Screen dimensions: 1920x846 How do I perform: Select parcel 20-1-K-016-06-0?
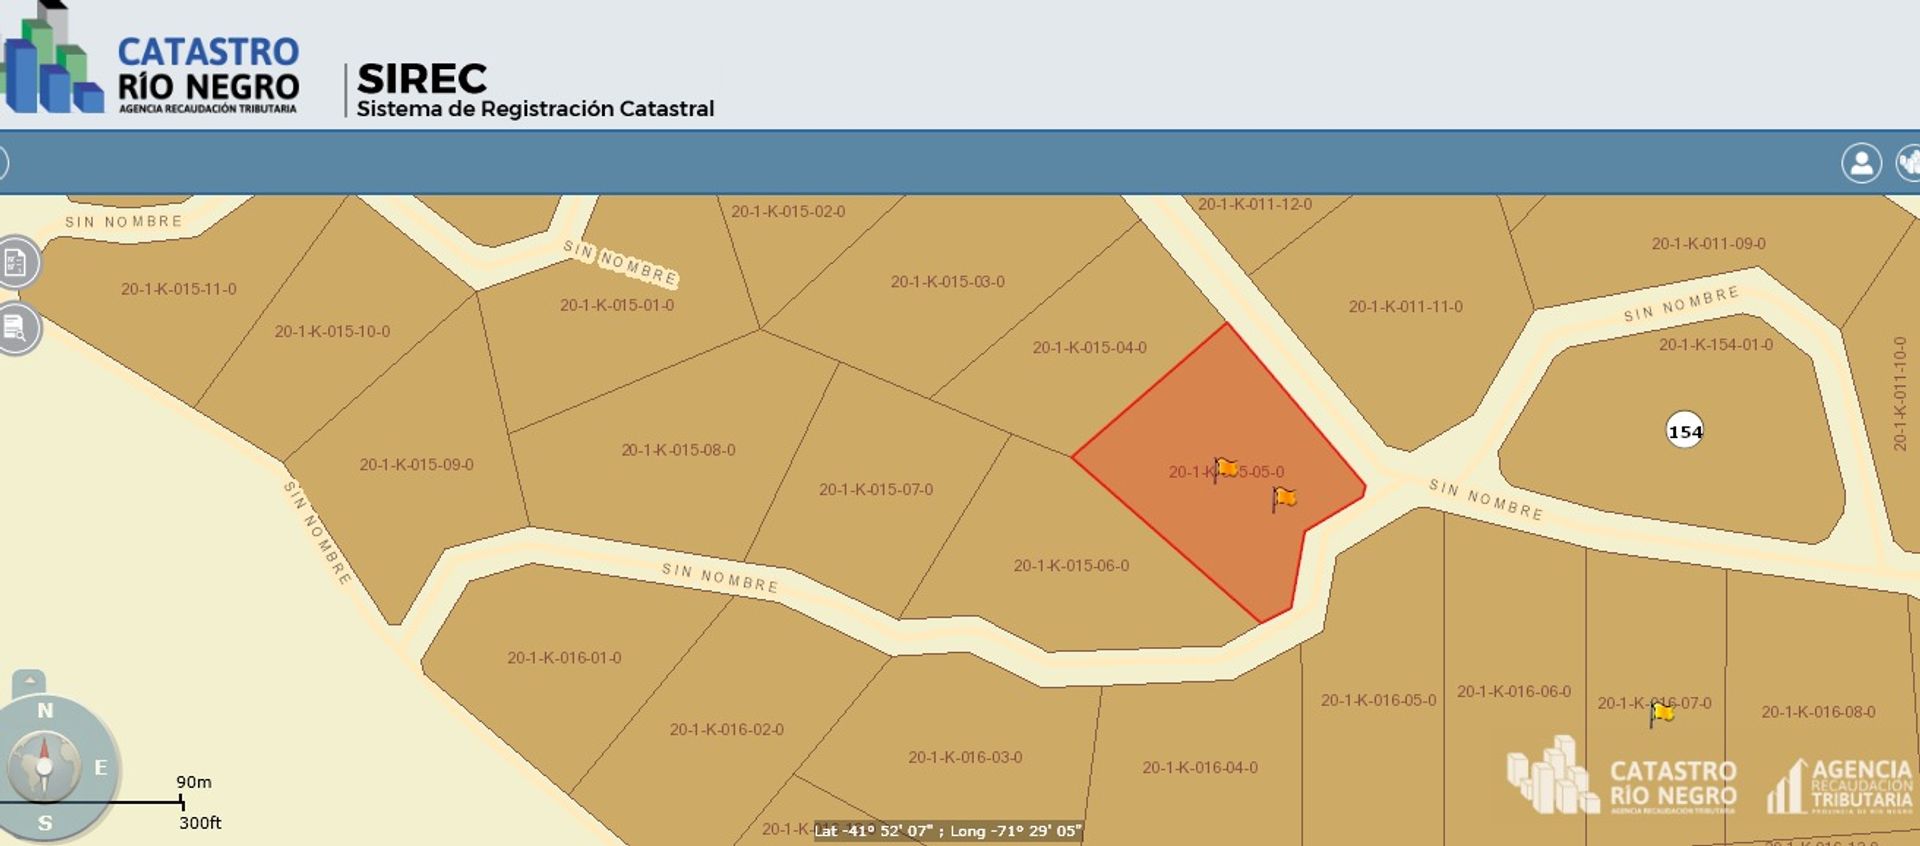[1514, 692]
